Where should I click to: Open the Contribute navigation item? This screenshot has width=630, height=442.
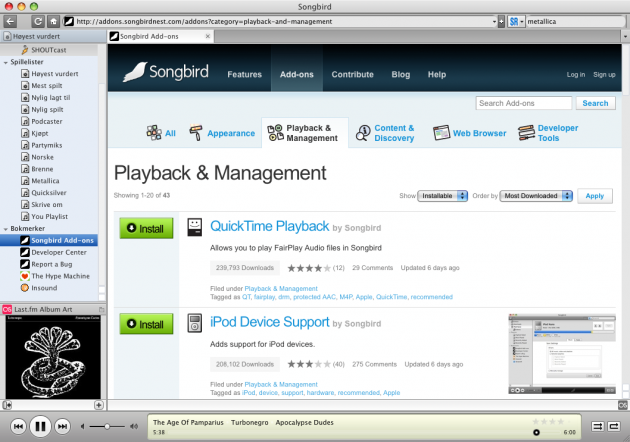pos(352,74)
